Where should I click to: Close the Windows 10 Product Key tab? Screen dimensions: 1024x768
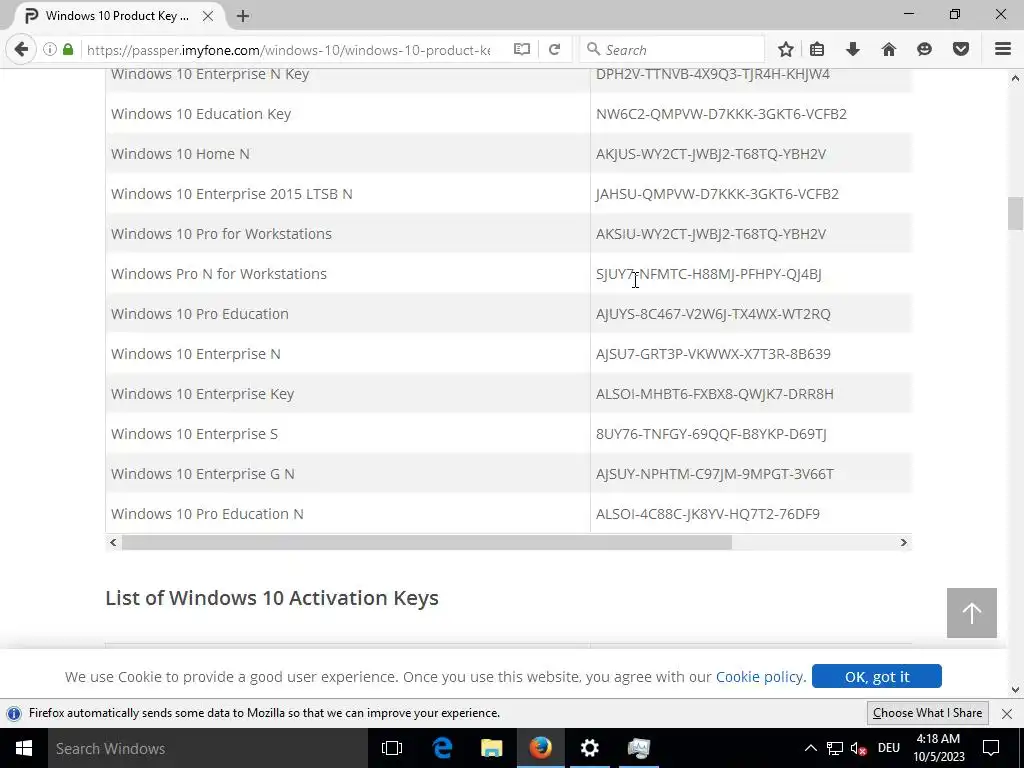(x=208, y=16)
